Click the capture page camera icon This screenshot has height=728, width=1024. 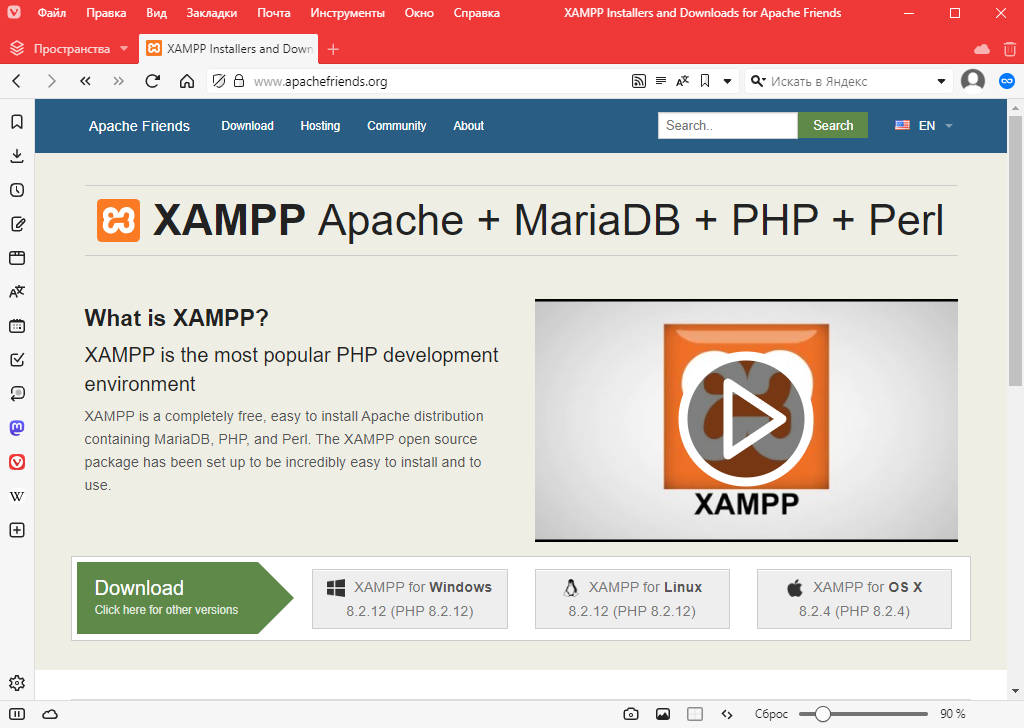point(631,714)
